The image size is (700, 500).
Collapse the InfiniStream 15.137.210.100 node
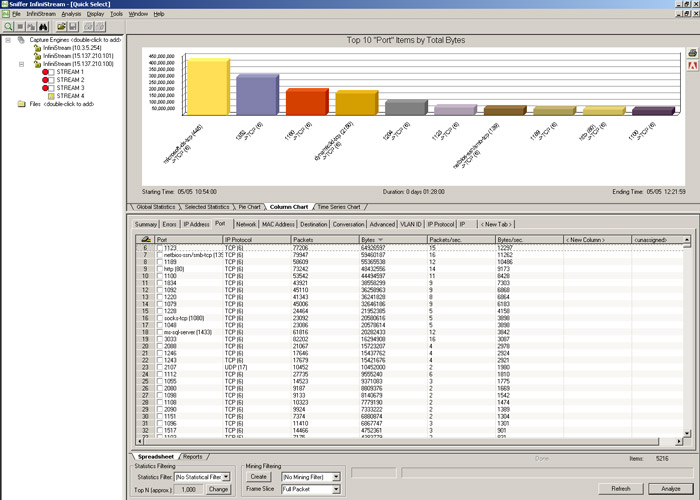(x=21, y=64)
